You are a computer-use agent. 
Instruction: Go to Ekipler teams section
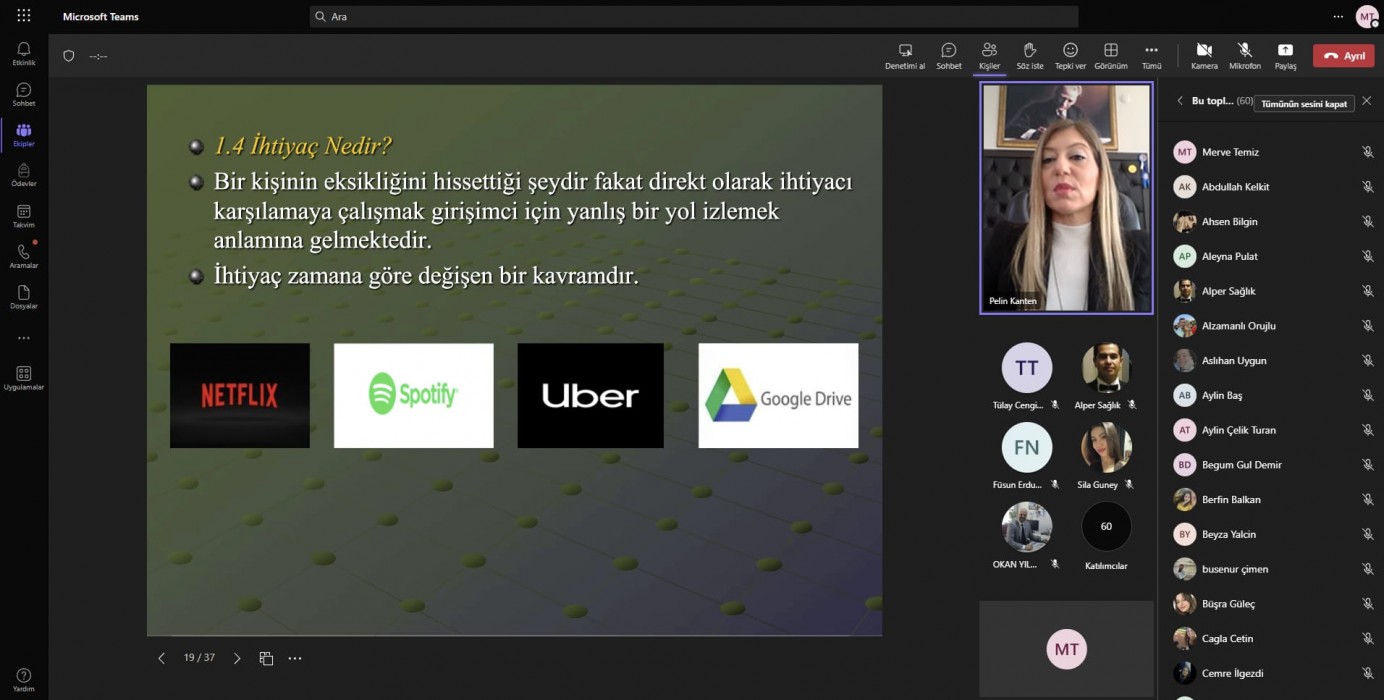24,135
